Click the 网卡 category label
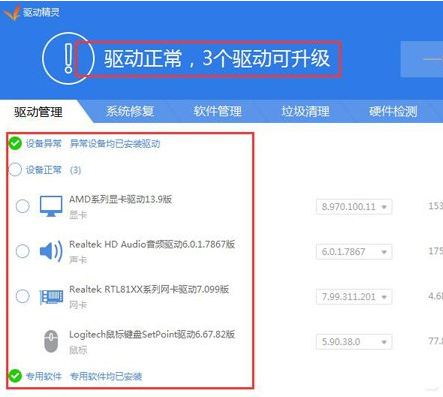443x397 pixels. coord(78,305)
